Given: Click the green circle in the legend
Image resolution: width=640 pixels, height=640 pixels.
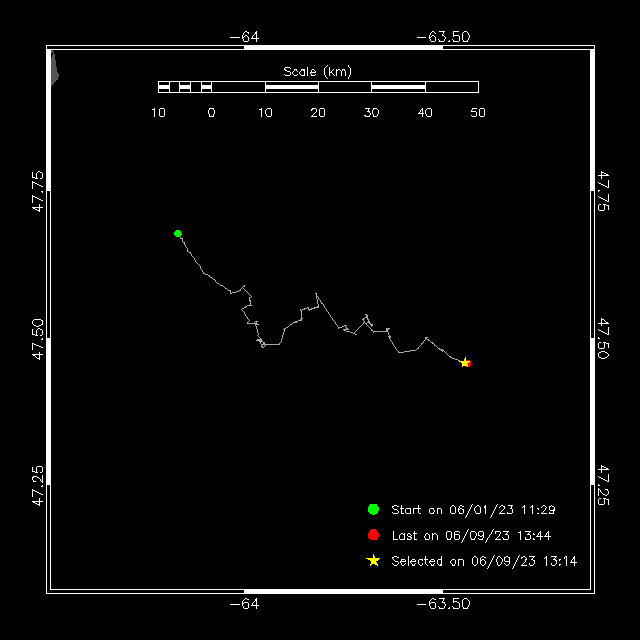Looking at the screenshot, I should [373, 509].
